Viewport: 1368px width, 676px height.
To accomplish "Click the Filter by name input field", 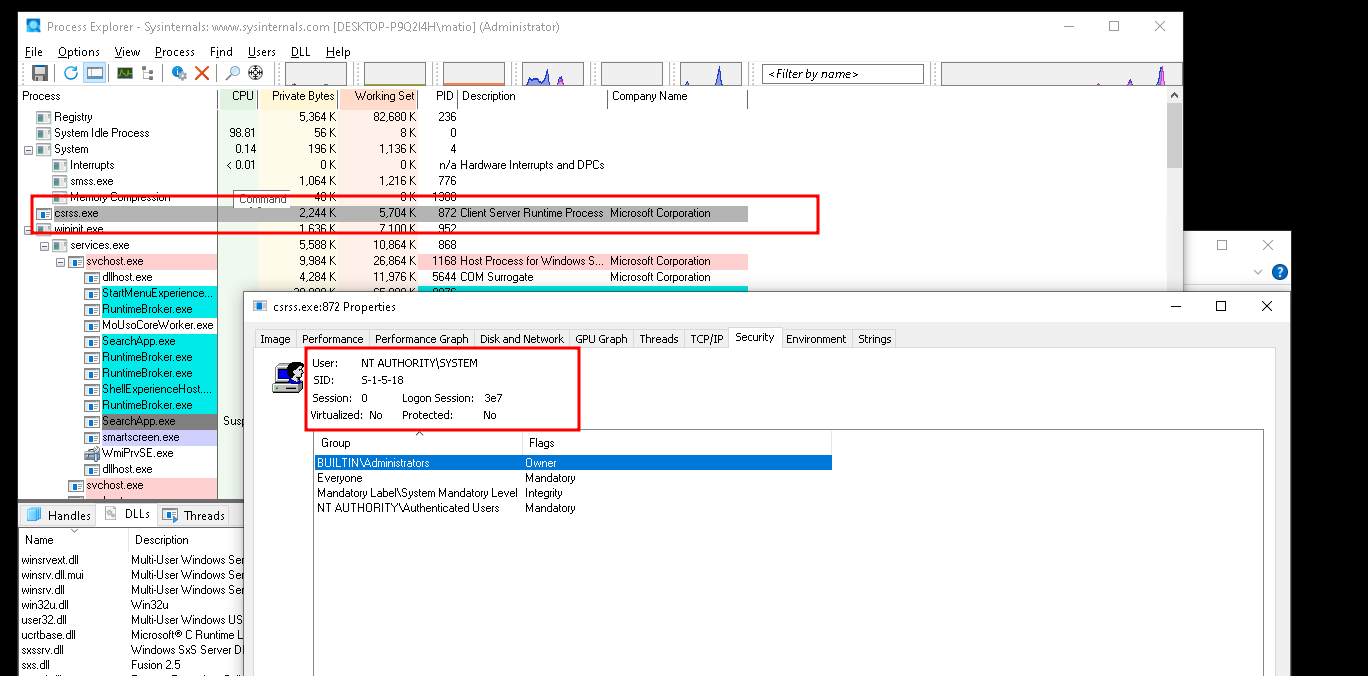I will (843, 74).
